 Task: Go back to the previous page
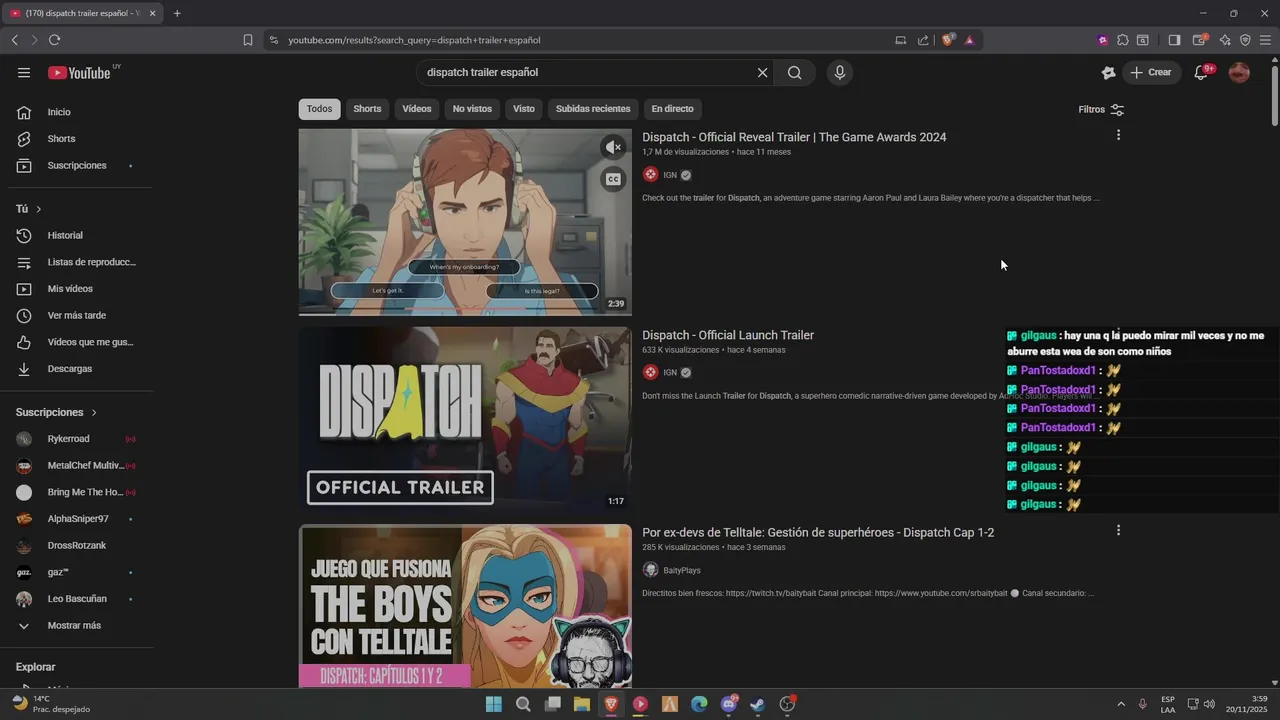pyautogui.click(x=14, y=40)
